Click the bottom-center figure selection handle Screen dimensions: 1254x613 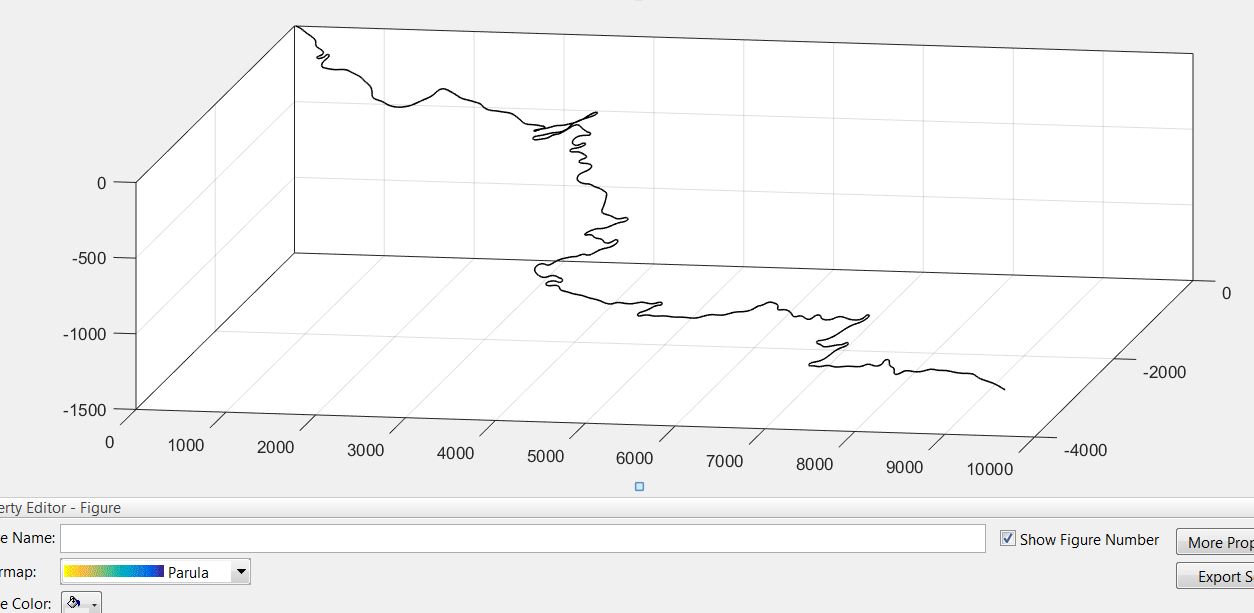(x=640, y=487)
